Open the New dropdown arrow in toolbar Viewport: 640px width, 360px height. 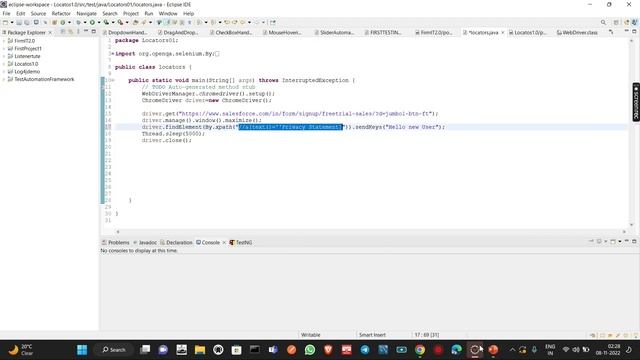coord(12,22)
